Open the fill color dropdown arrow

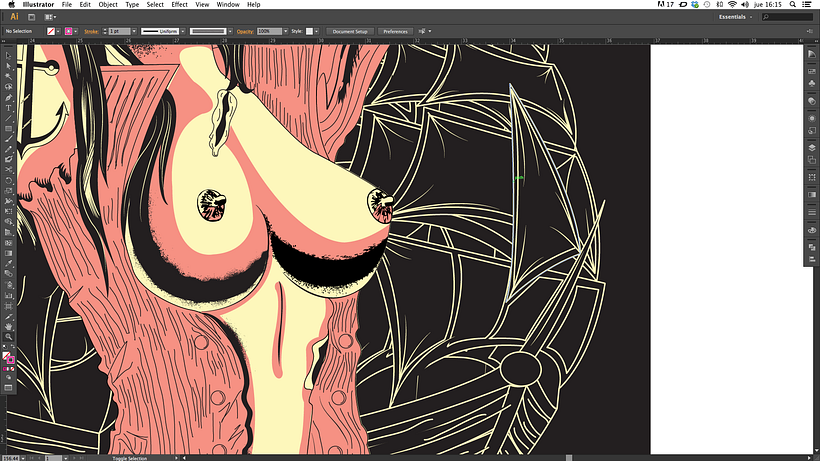58,31
